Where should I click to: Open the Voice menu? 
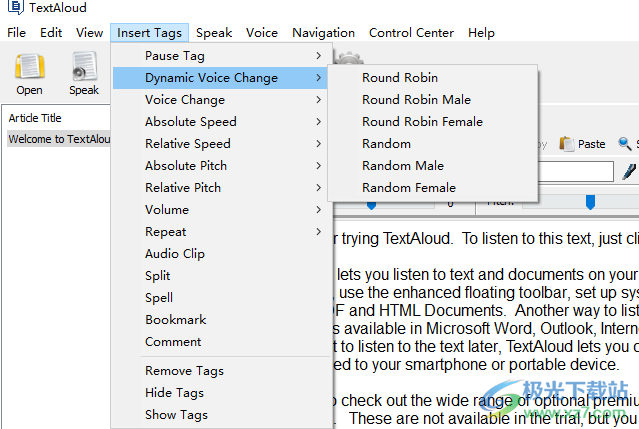(262, 33)
